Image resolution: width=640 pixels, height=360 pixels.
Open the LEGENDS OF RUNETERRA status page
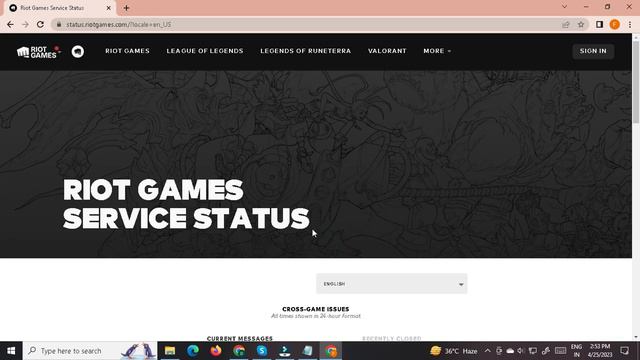(x=306, y=51)
